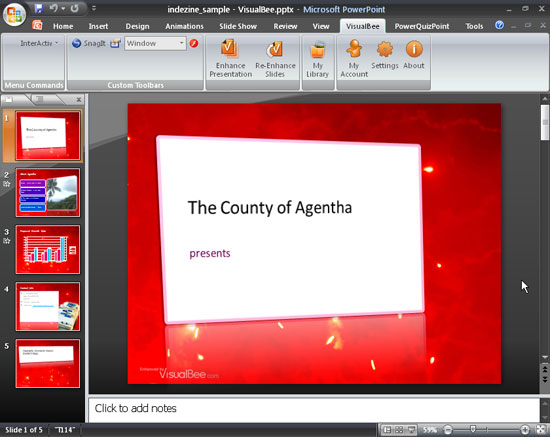Start the Slide Show from status bar

[x=411, y=430]
